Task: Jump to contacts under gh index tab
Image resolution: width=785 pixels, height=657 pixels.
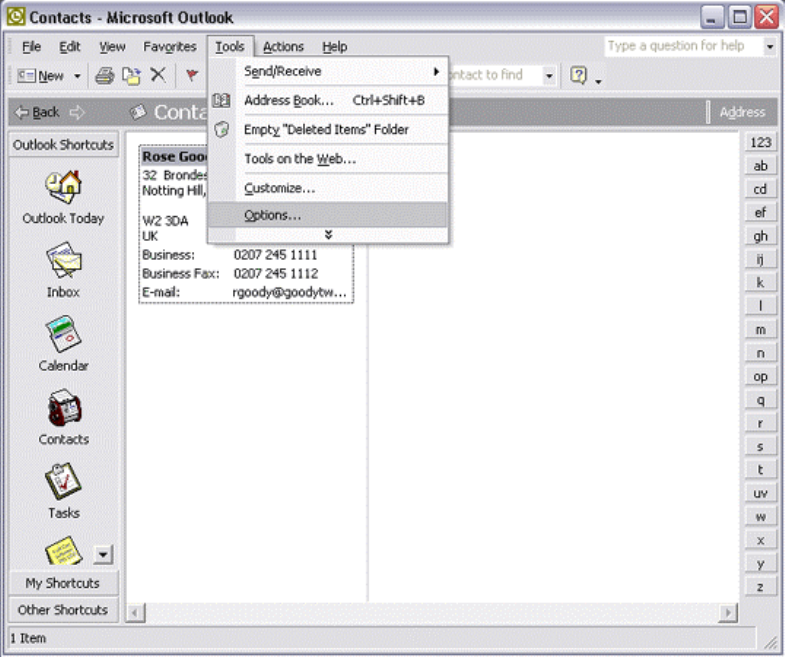Action: [760, 236]
